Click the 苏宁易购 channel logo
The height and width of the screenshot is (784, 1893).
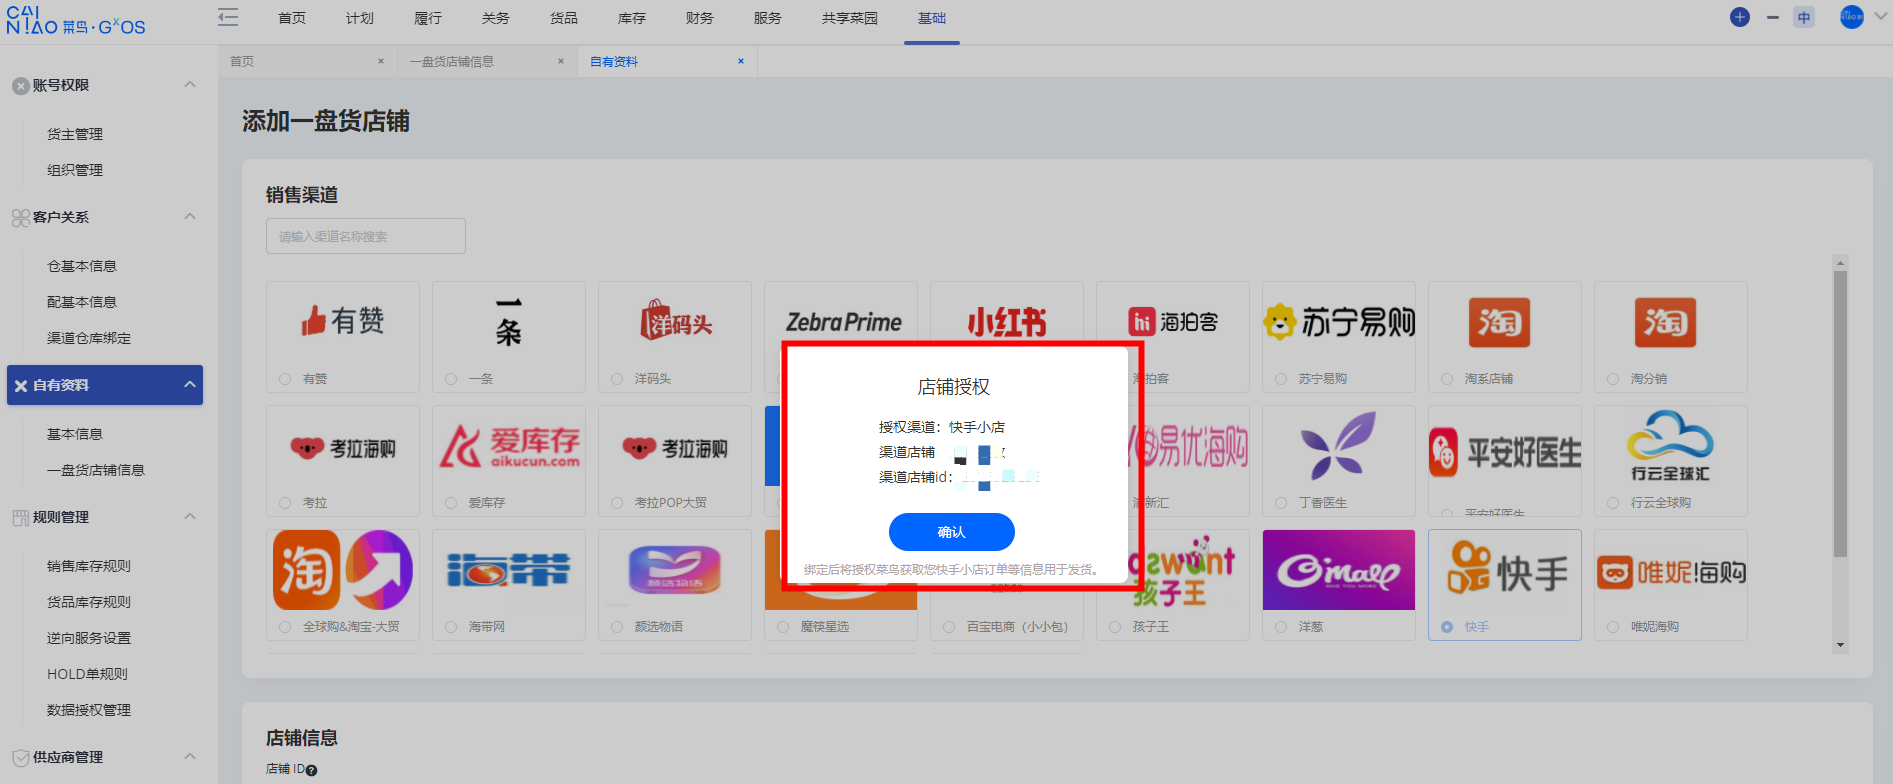pos(1339,321)
